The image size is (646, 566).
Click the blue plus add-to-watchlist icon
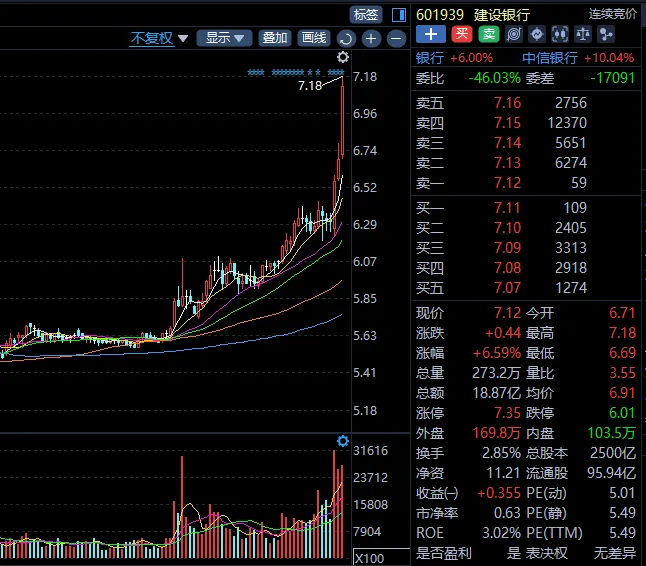click(x=430, y=34)
